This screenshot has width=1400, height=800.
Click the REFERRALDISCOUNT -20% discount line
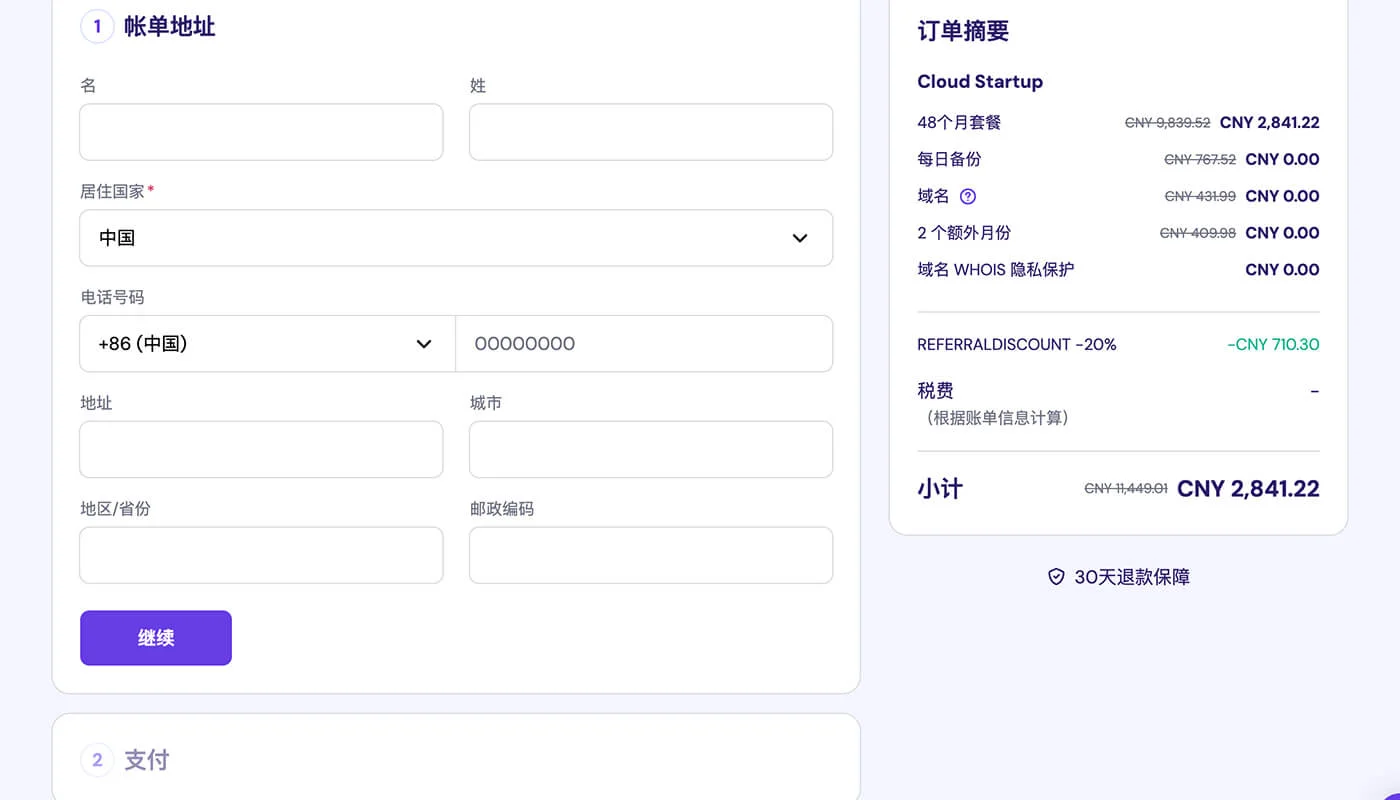(x=1017, y=344)
